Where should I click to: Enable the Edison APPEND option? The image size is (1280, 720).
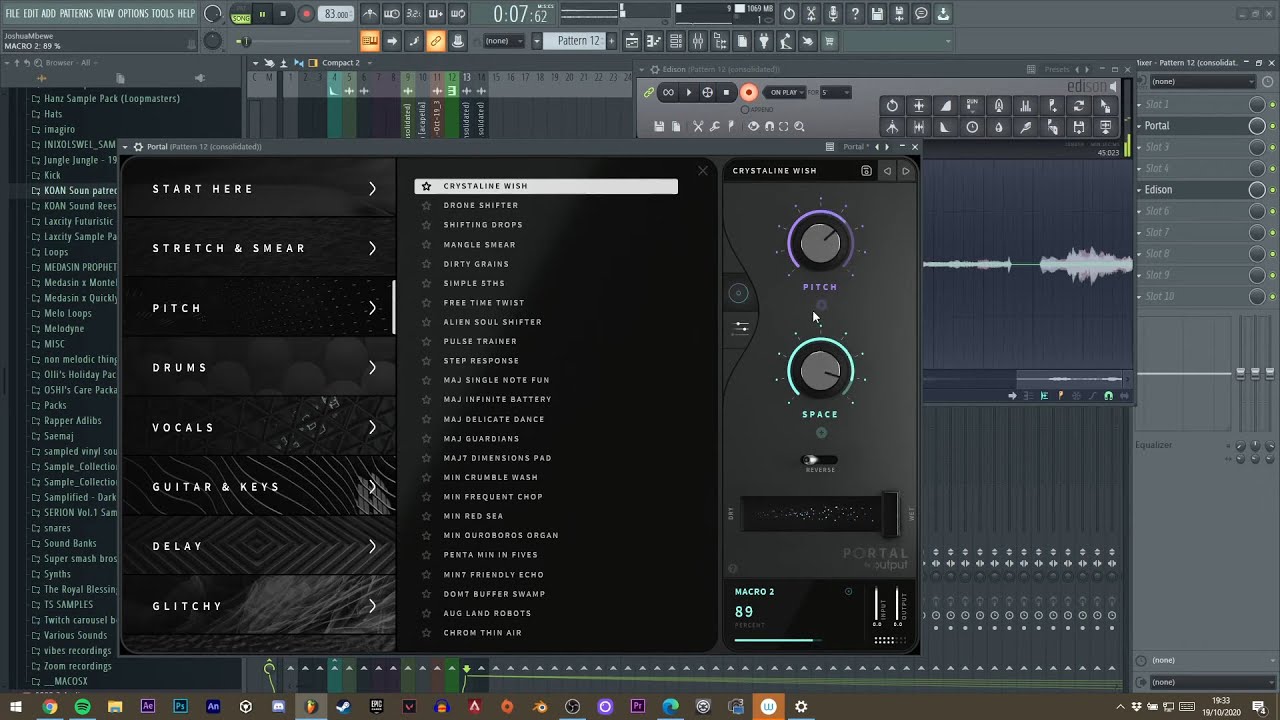point(757,109)
